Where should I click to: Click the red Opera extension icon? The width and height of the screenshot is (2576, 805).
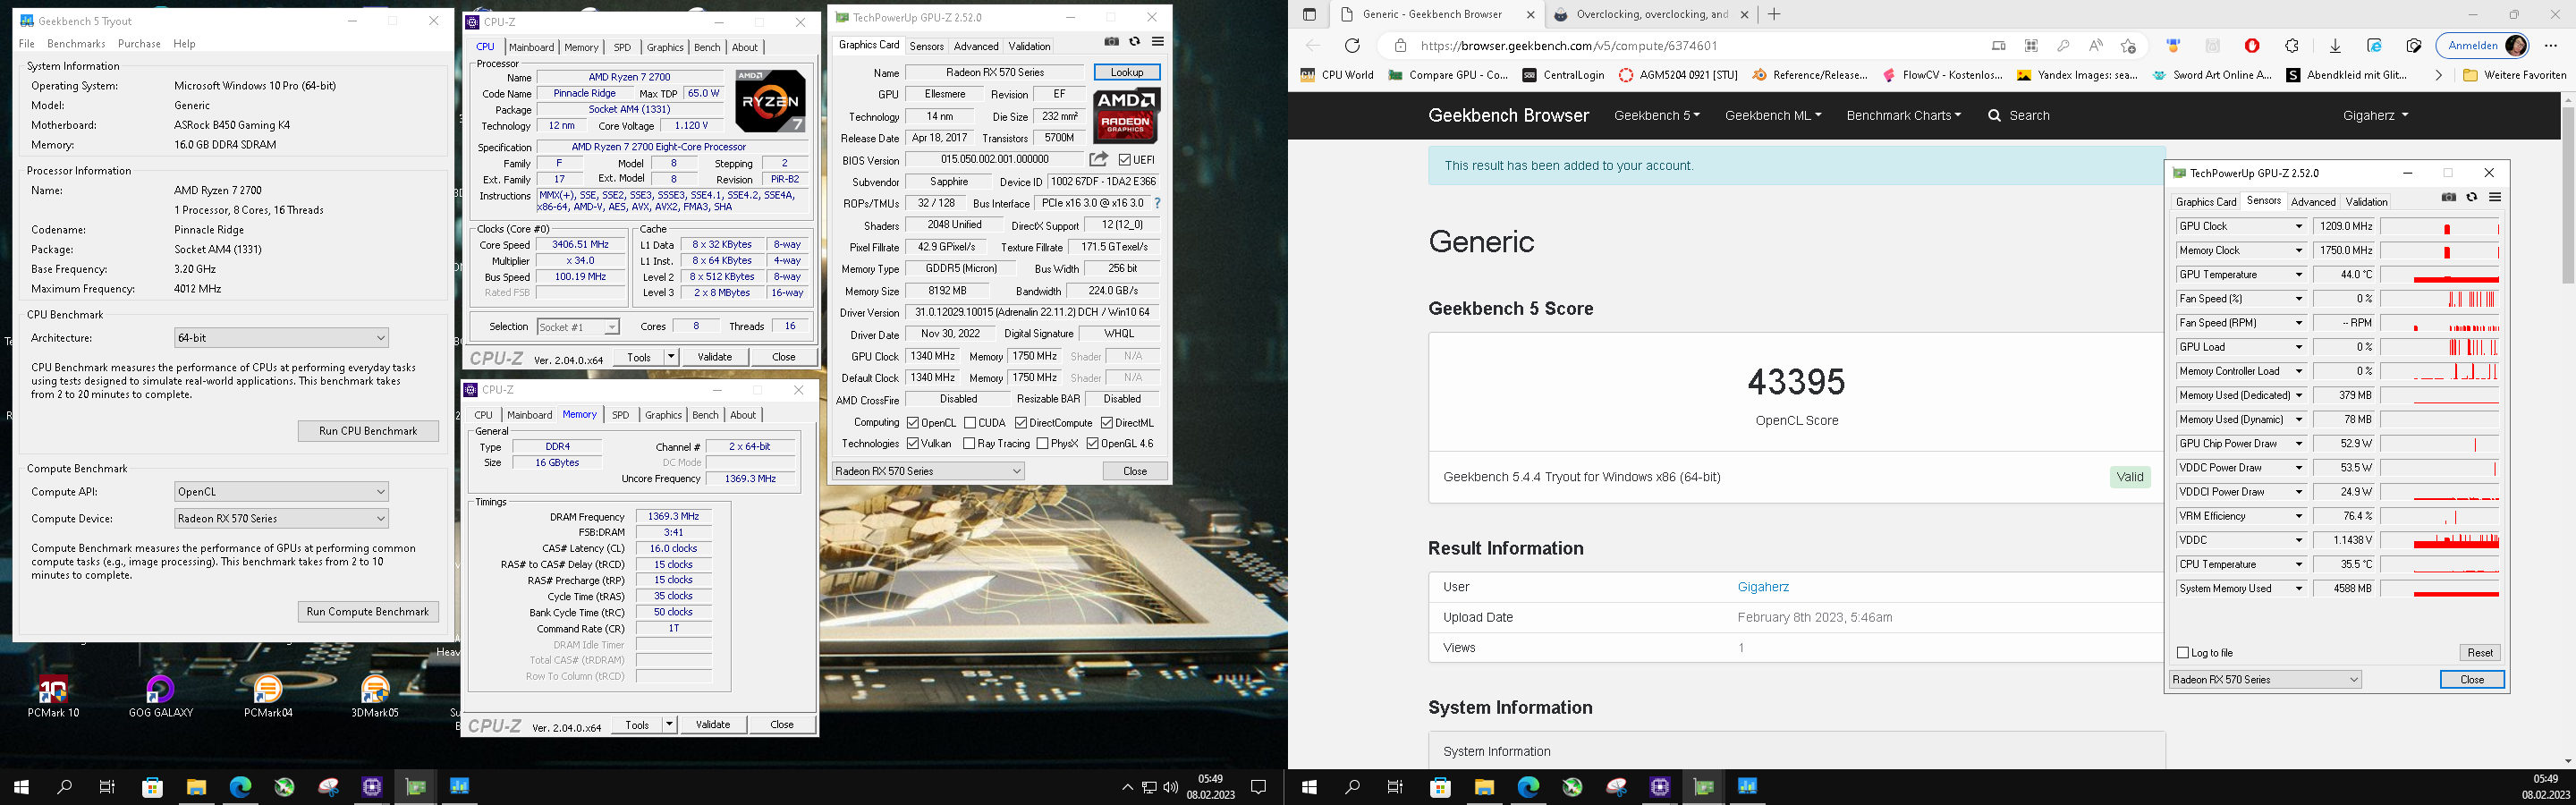point(2251,46)
